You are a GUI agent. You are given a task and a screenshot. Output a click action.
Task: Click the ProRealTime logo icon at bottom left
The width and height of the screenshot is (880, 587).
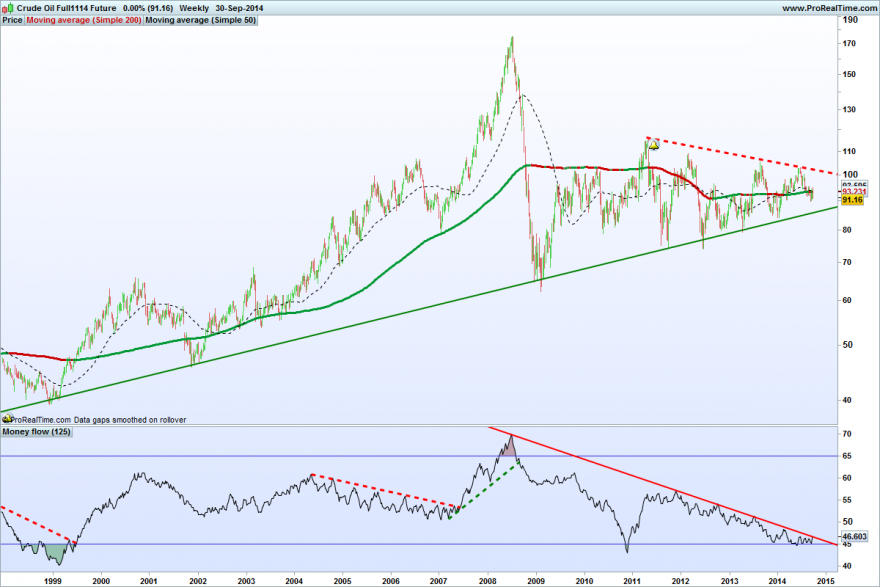pos(7,419)
